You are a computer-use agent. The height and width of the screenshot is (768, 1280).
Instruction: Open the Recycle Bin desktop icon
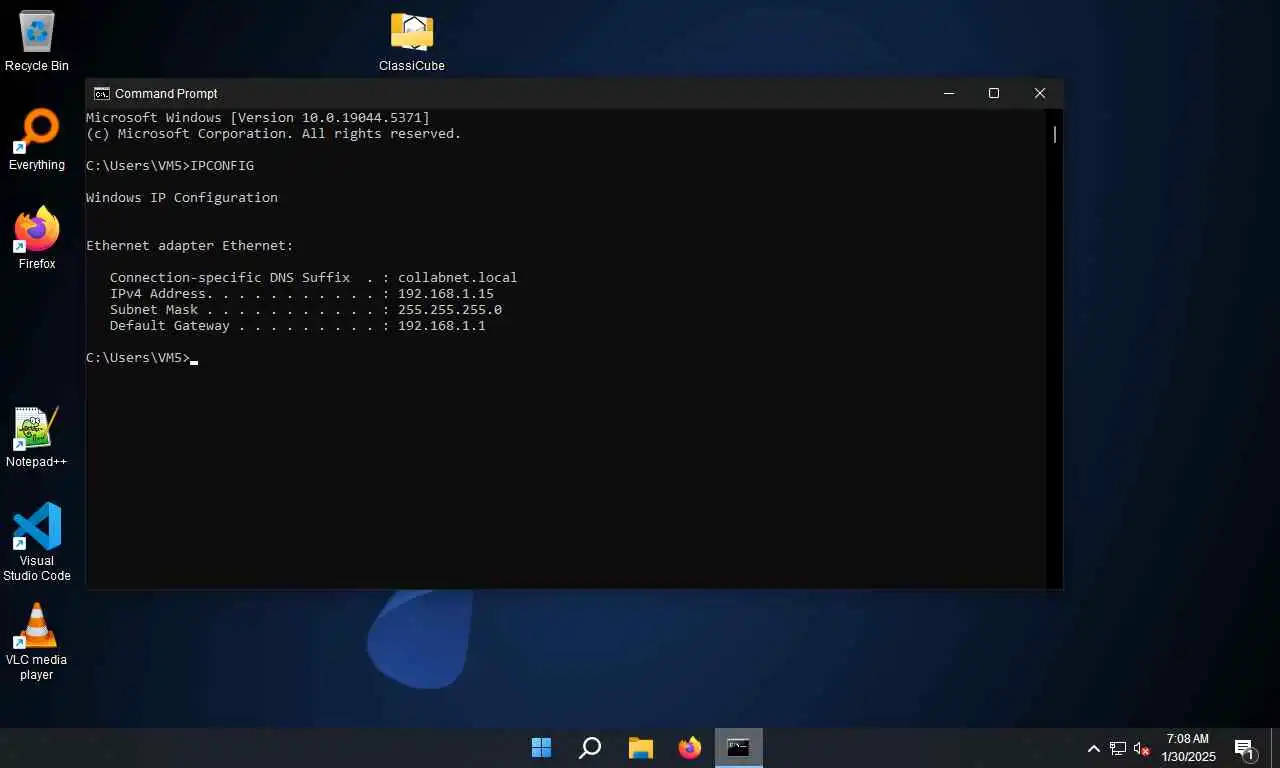(x=37, y=41)
